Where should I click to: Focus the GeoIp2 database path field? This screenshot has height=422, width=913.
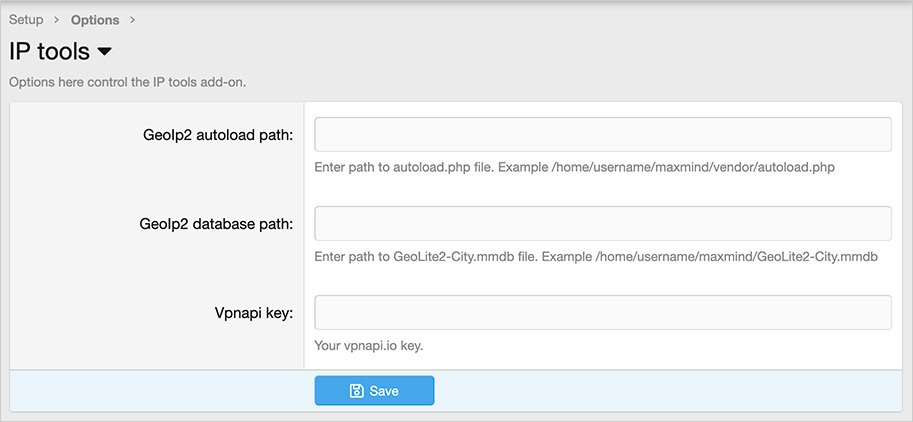[x=602, y=223]
